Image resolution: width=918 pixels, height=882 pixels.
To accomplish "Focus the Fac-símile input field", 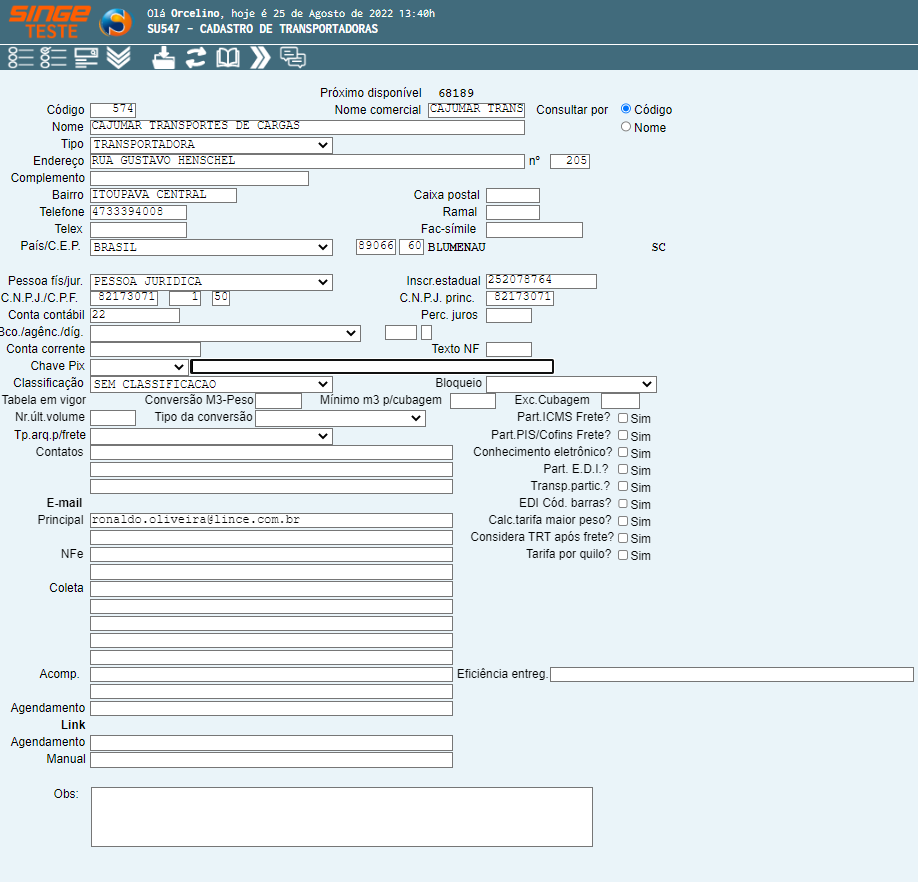I will (535, 229).
